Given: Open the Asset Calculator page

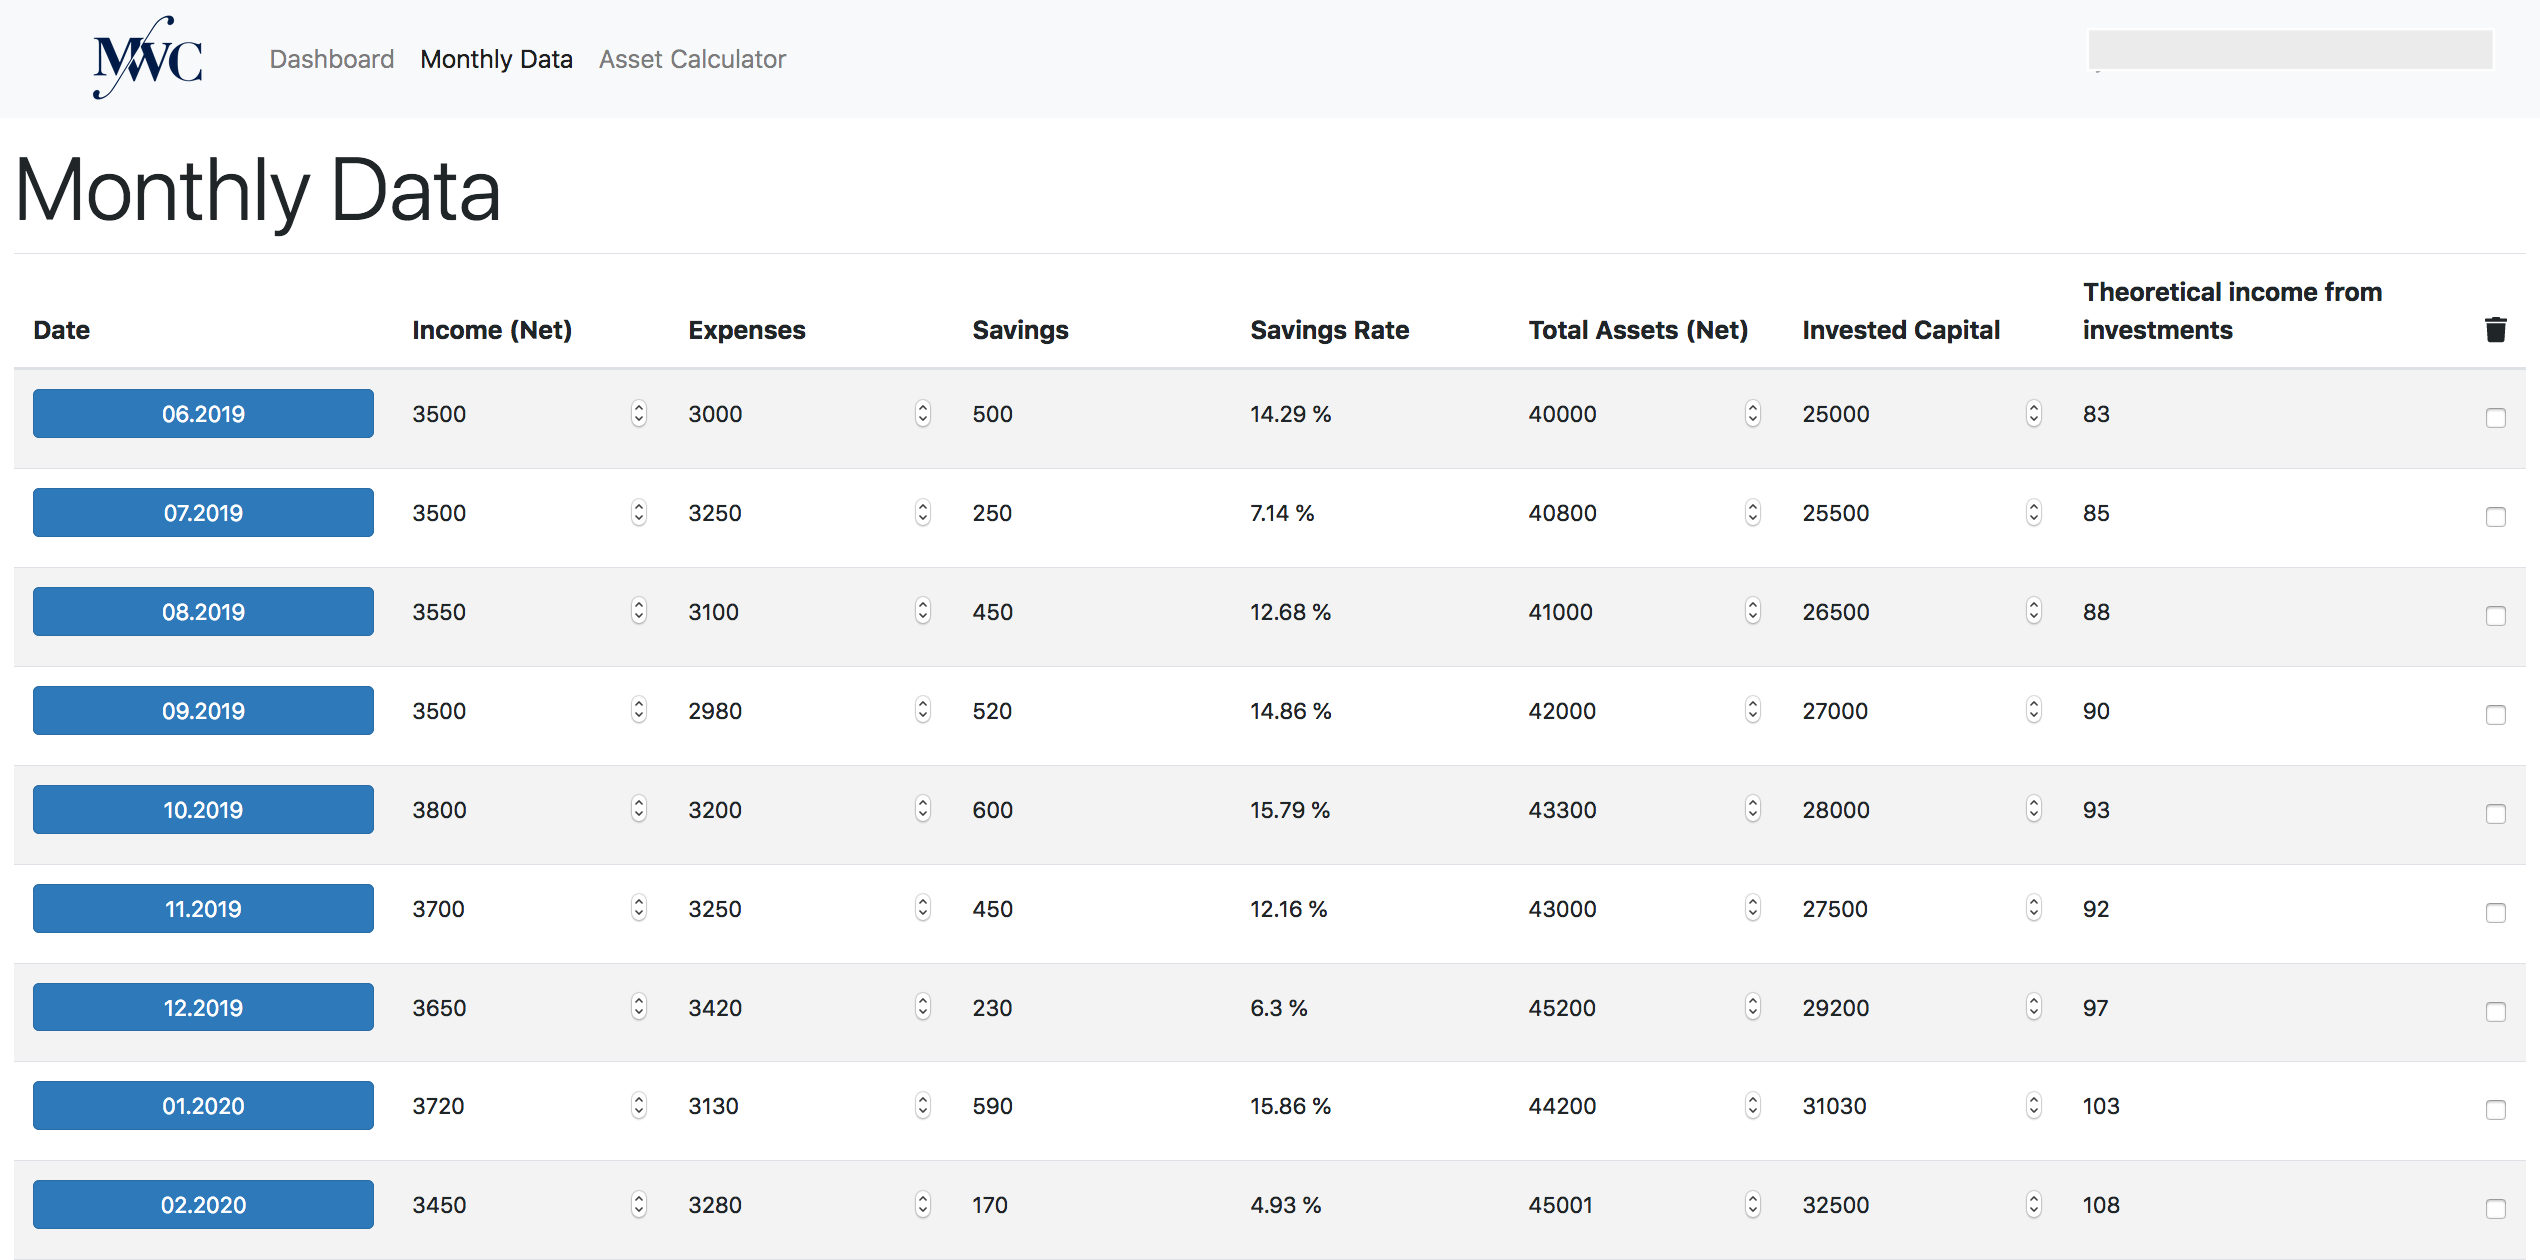Looking at the screenshot, I should 692,59.
